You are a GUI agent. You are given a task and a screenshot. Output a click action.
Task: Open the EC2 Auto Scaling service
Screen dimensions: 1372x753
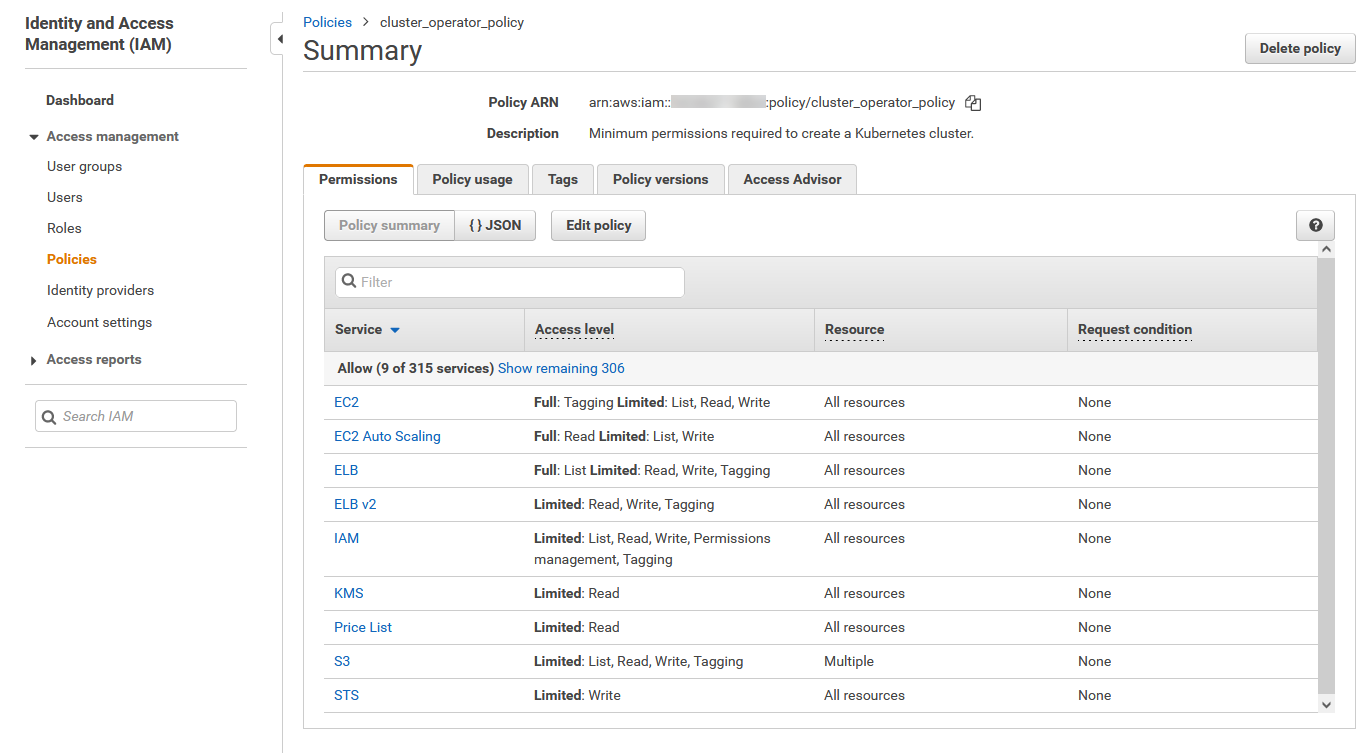click(387, 437)
